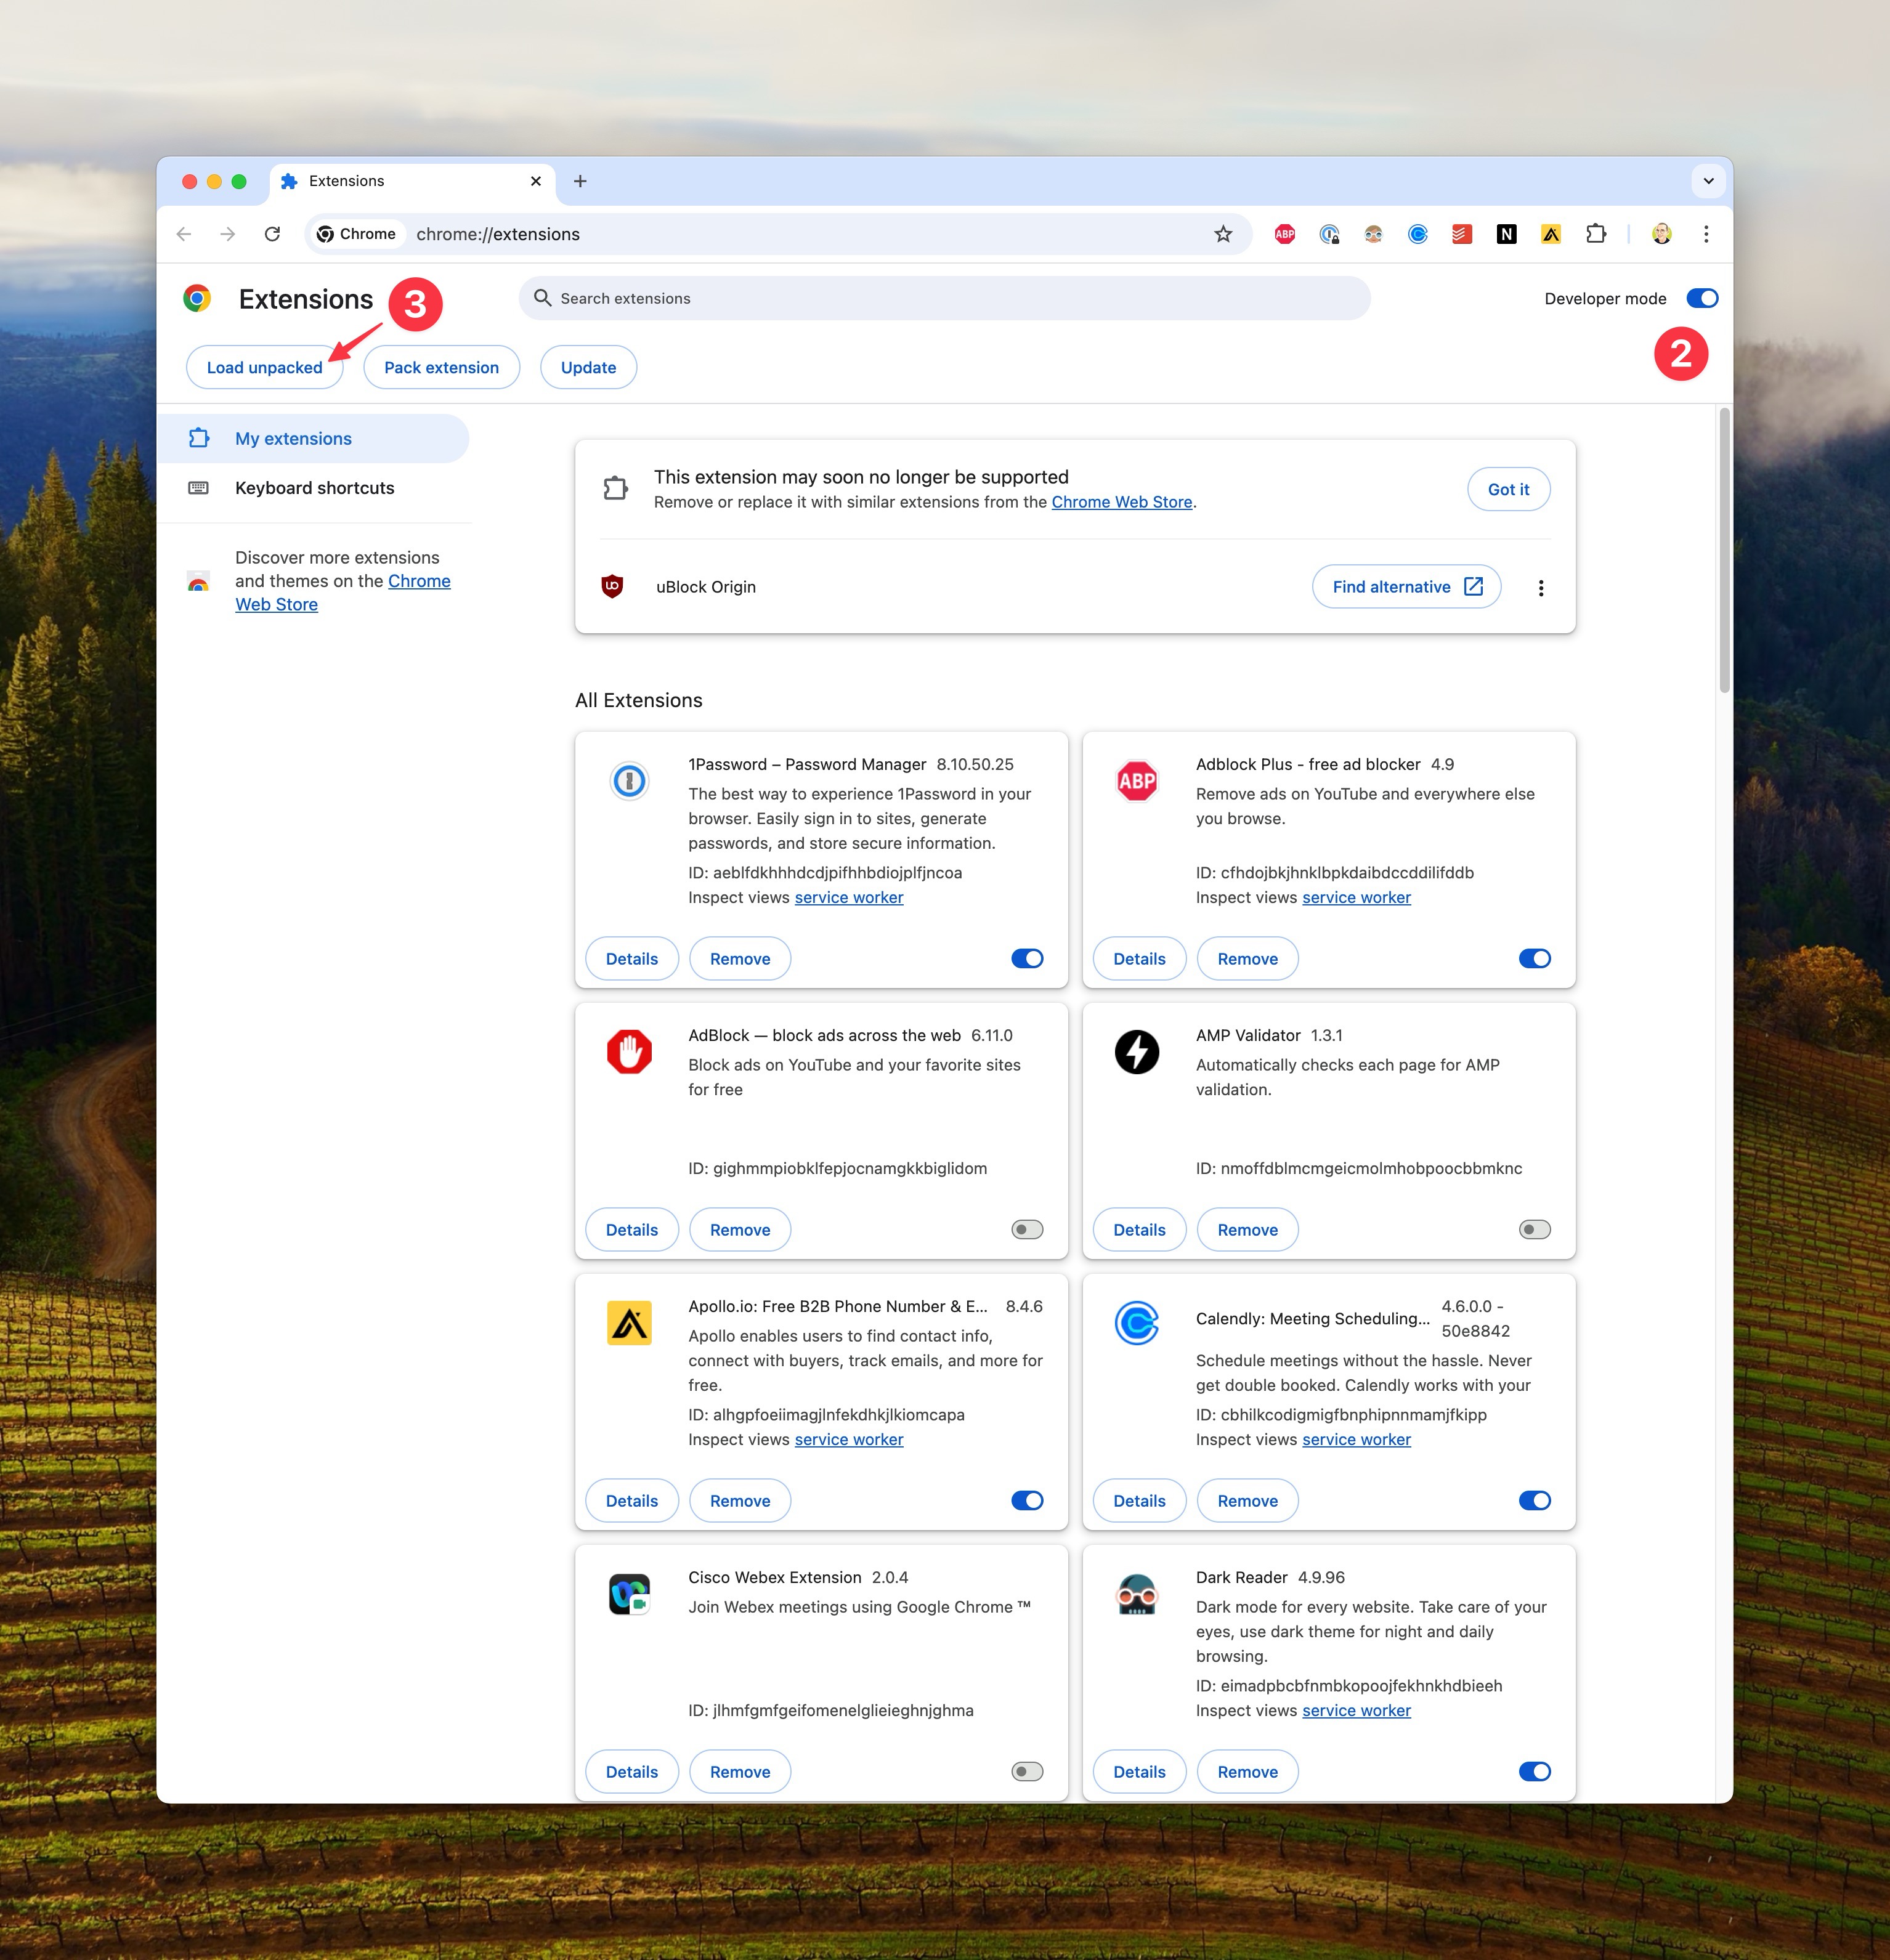Go forward with the forward arrow
Image resolution: width=1890 pixels, height=1960 pixels.
pyautogui.click(x=228, y=234)
